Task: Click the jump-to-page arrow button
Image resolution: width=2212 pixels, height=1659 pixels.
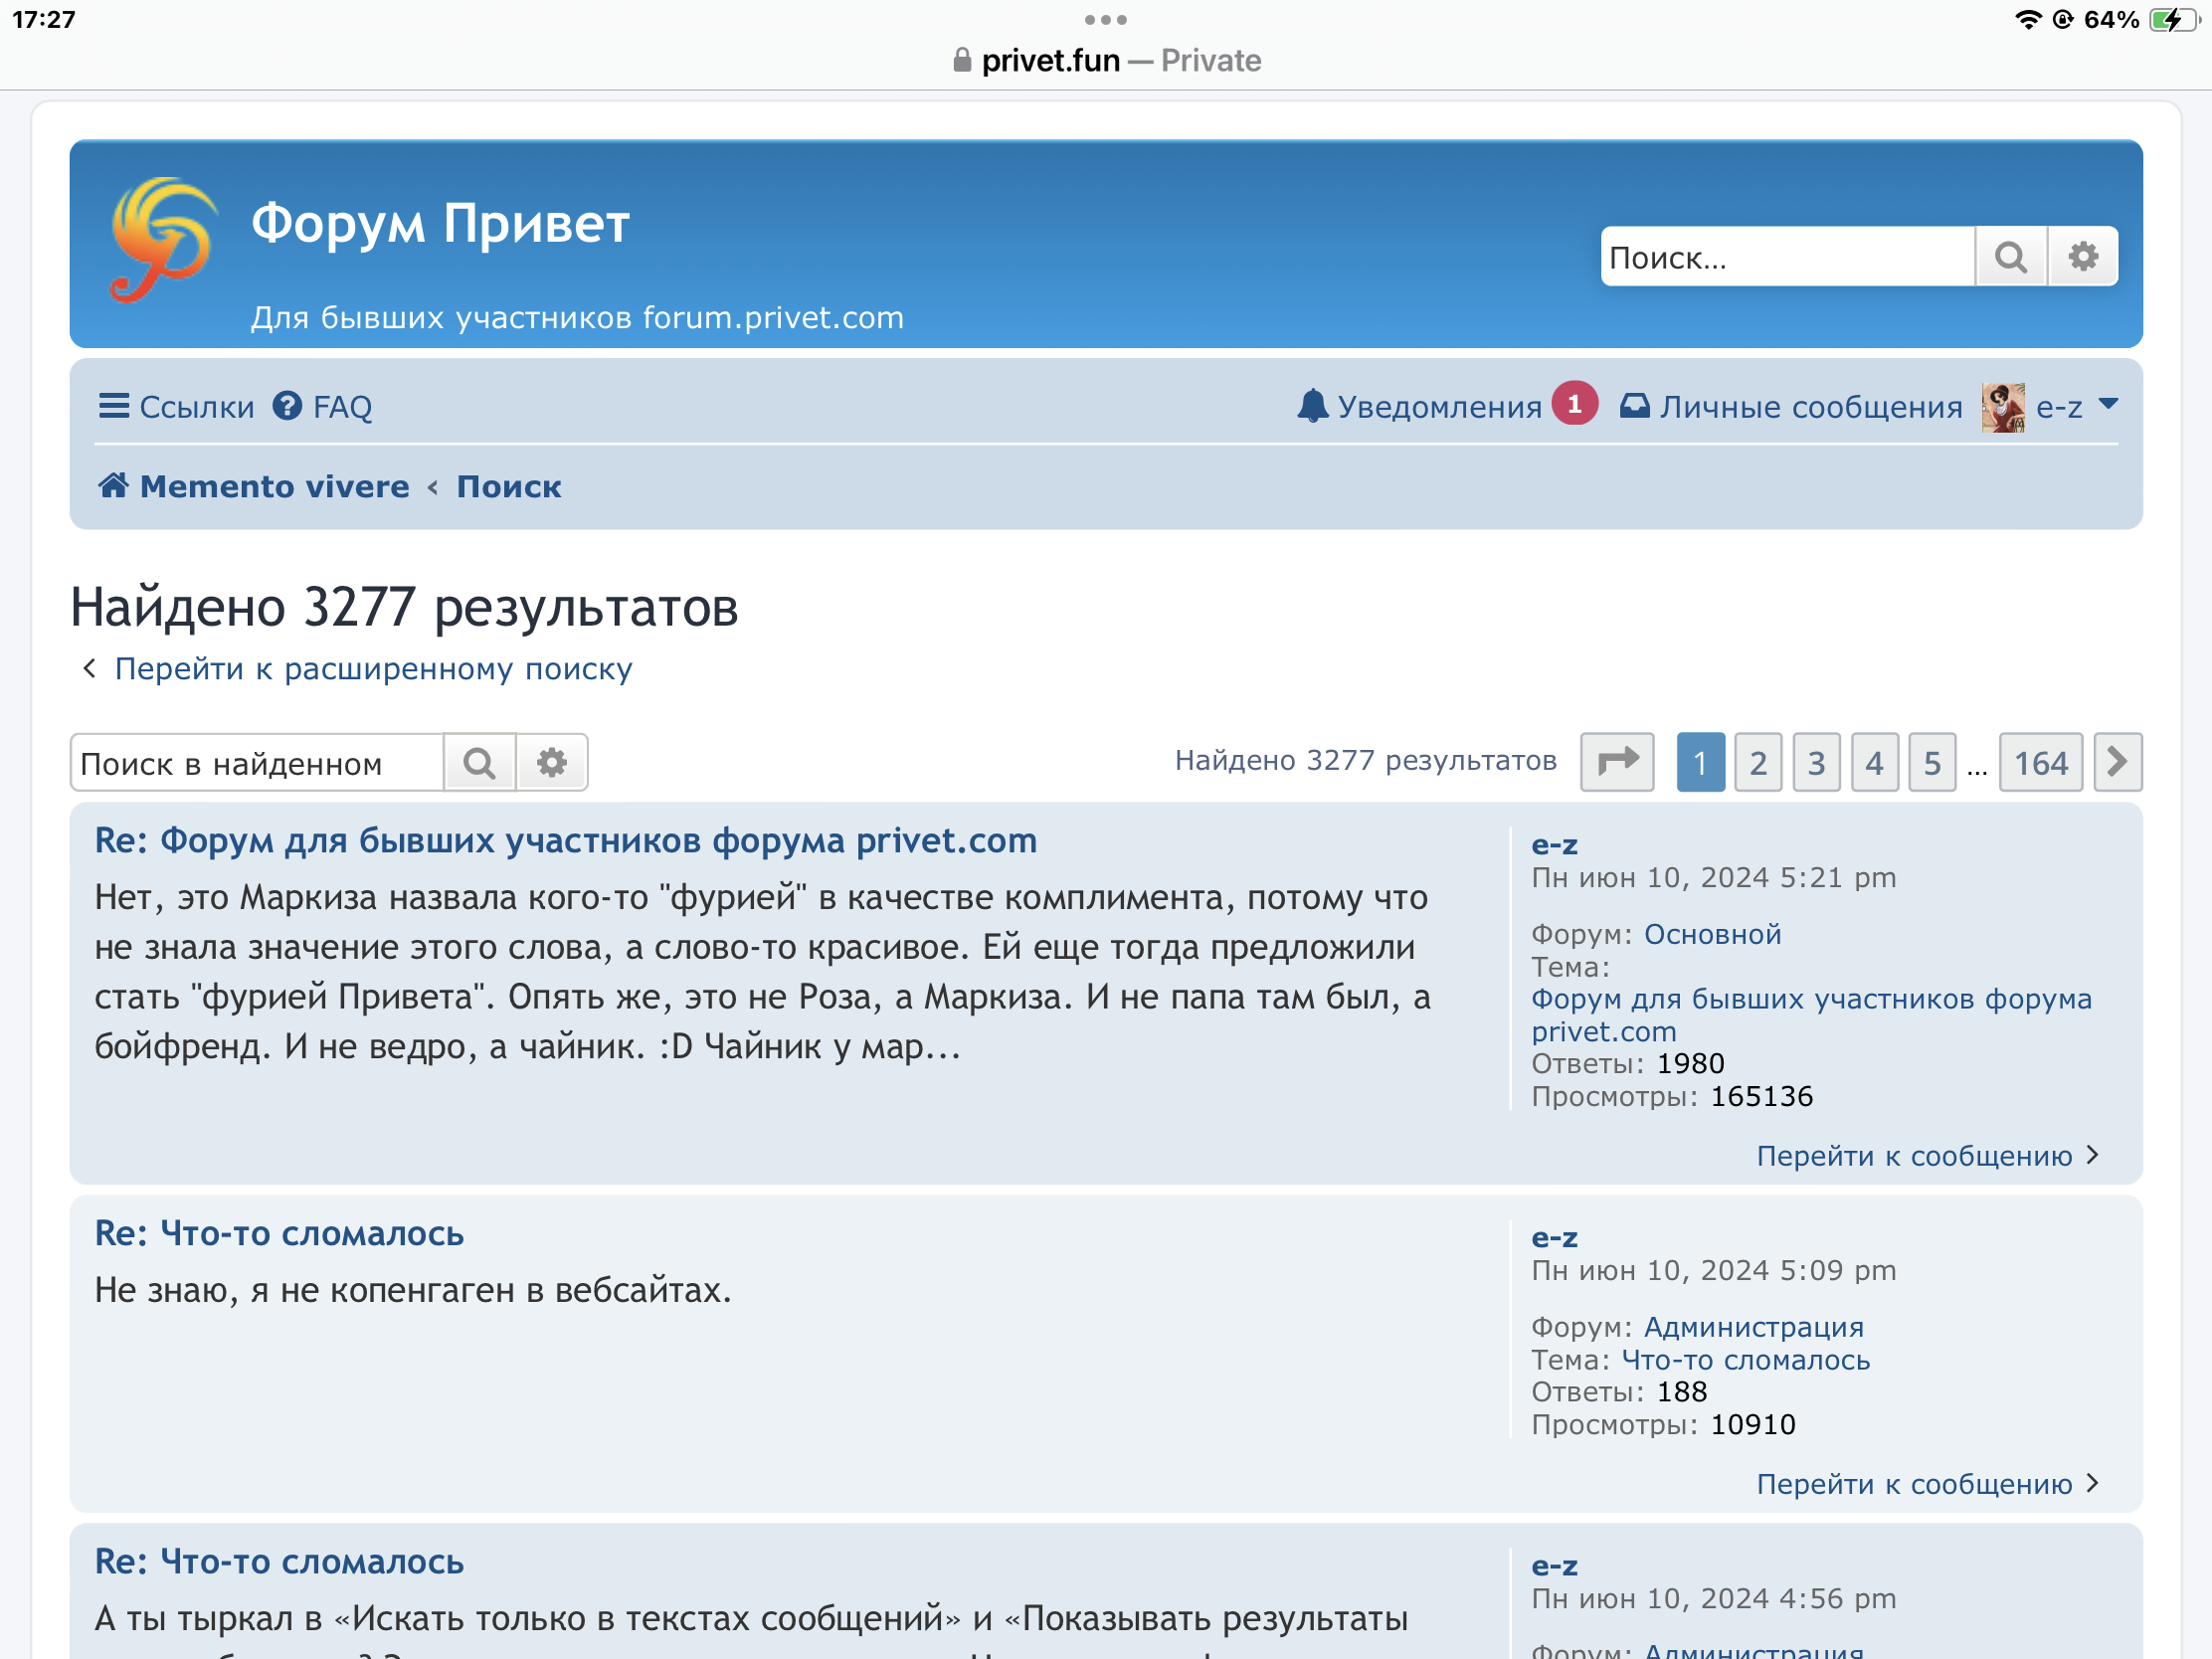Action: click(x=1617, y=763)
